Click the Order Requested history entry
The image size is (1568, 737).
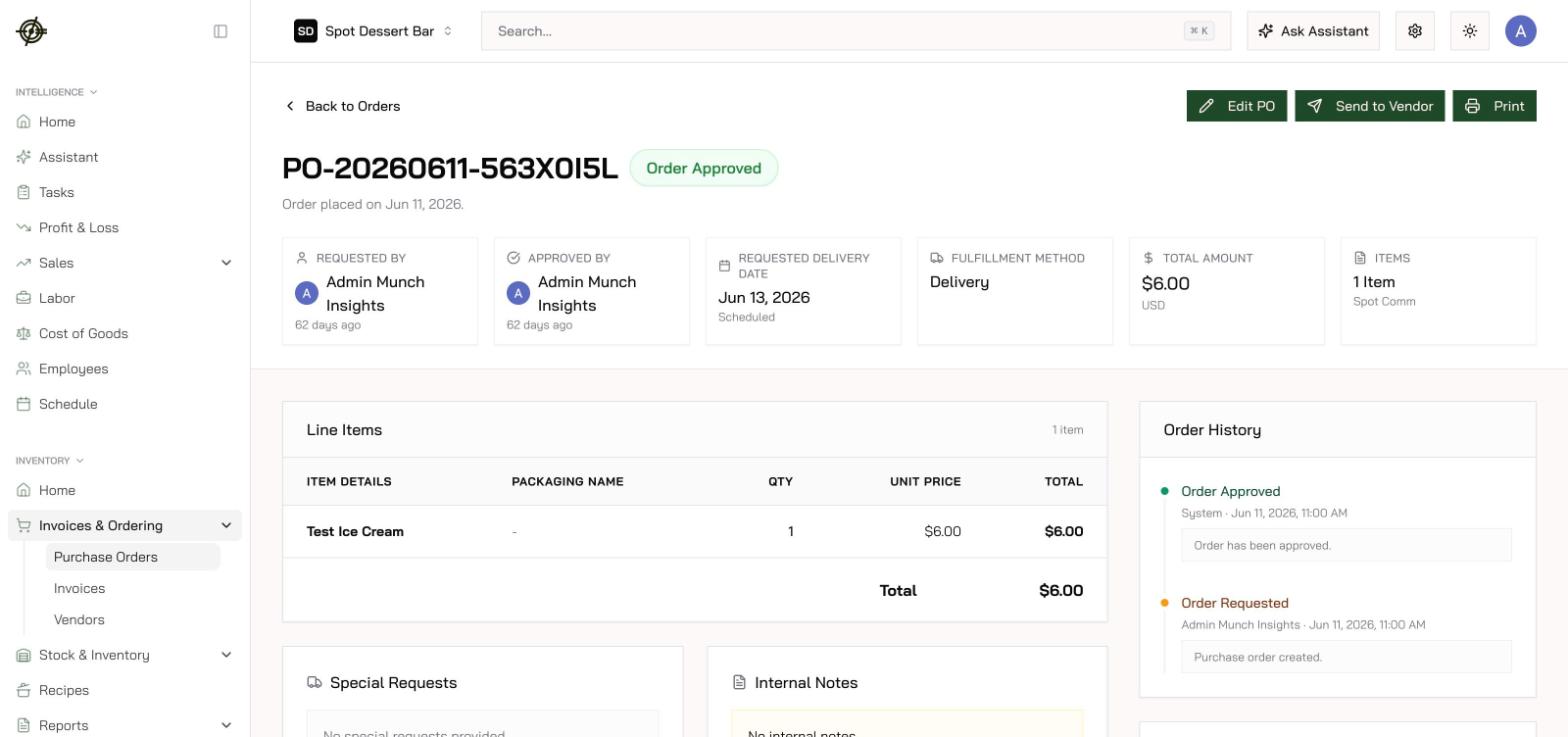point(1235,603)
